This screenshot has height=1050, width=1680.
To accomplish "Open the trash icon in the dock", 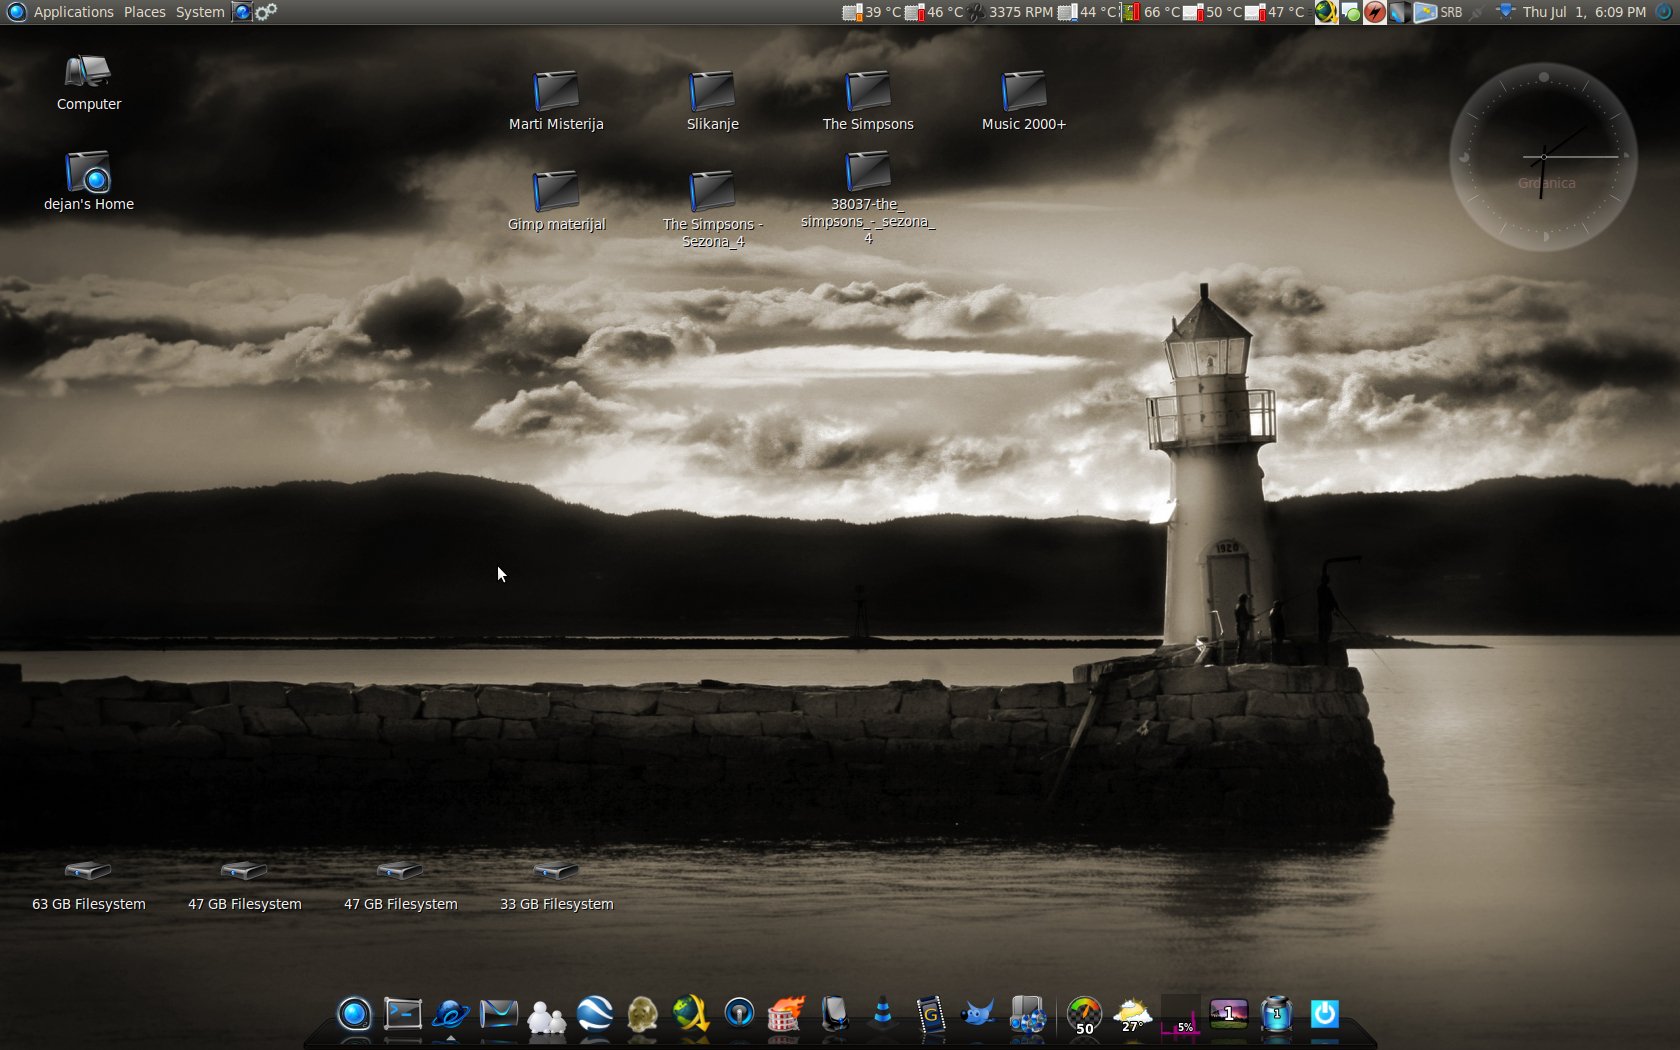I will tap(1276, 1014).
